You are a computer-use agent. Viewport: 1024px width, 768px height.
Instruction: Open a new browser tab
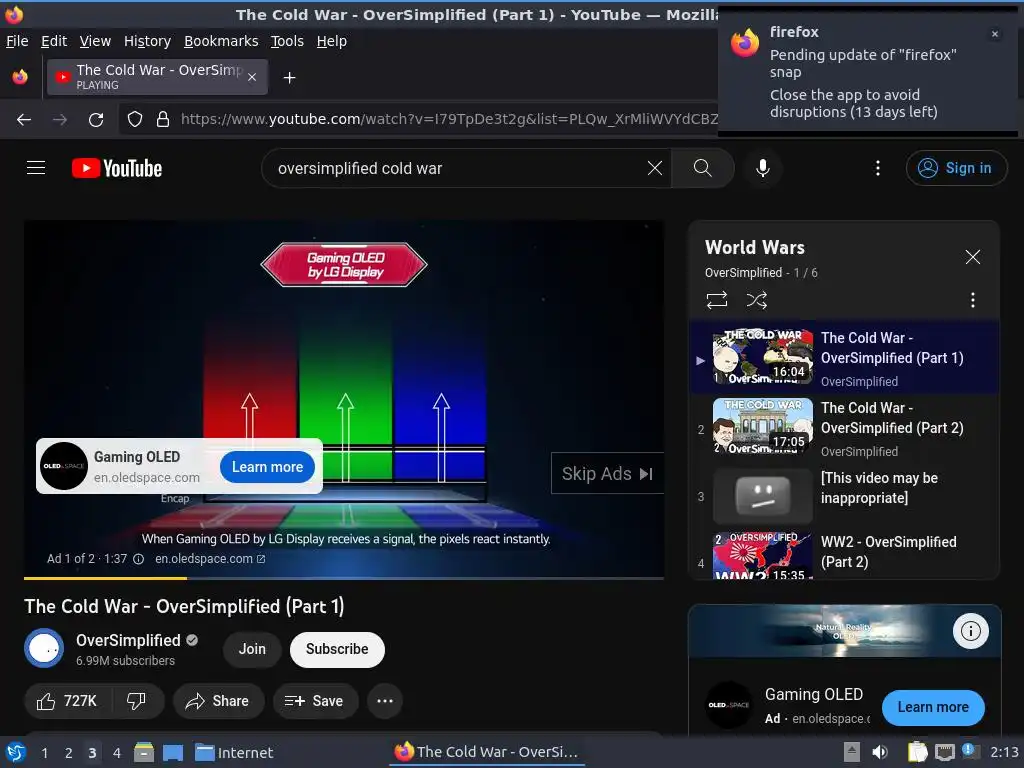(x=289, y=78)
